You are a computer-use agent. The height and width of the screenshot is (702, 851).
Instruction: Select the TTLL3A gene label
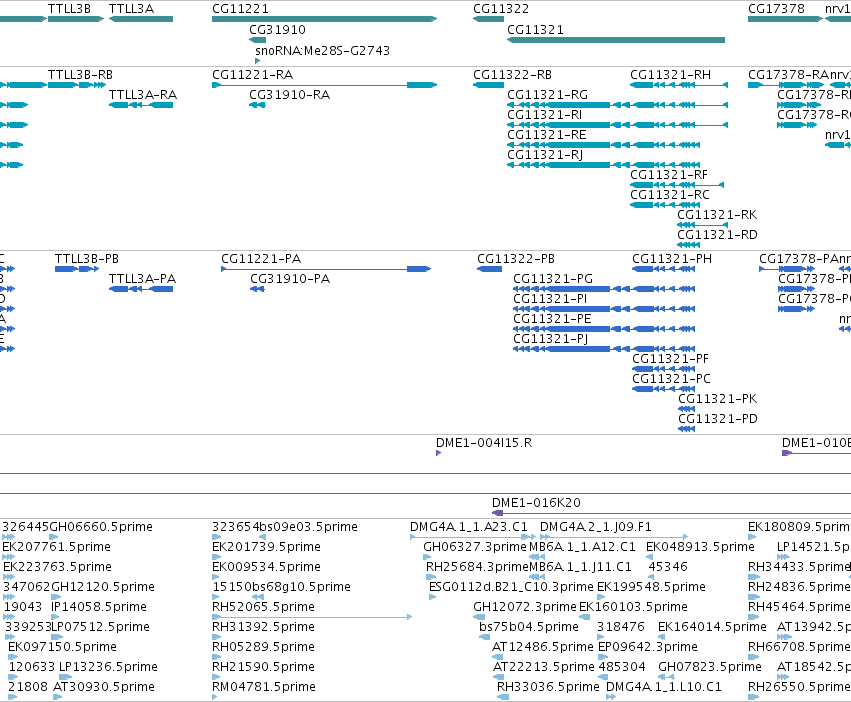[131, 9]
